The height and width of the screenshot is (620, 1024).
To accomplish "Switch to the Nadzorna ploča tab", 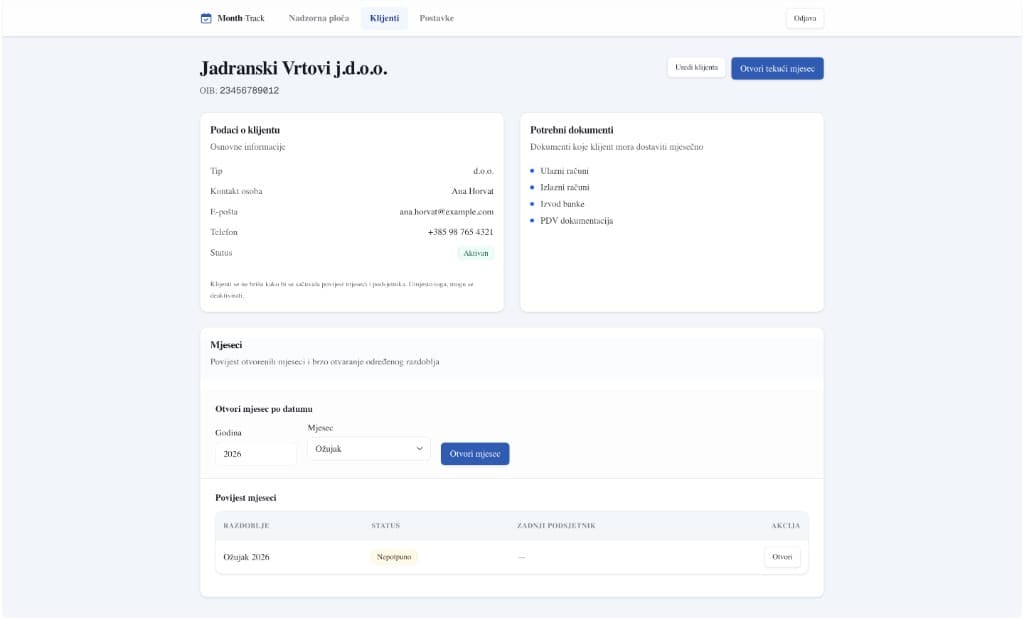I will (321, 17).
